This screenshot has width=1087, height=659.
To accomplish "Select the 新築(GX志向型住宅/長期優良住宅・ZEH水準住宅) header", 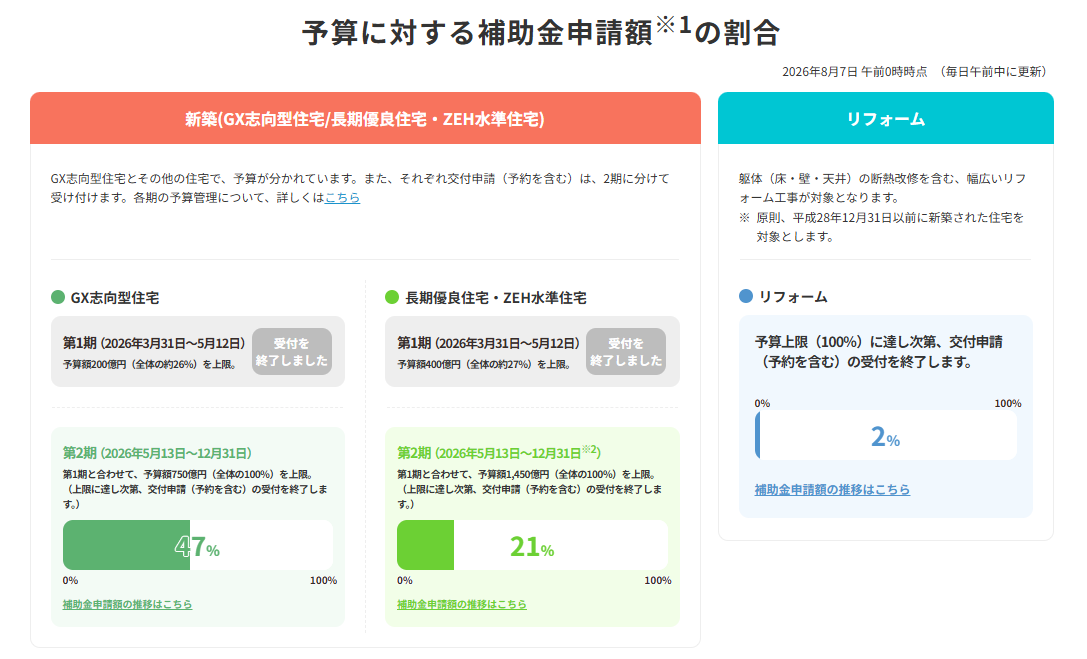I will click(365, 118).
